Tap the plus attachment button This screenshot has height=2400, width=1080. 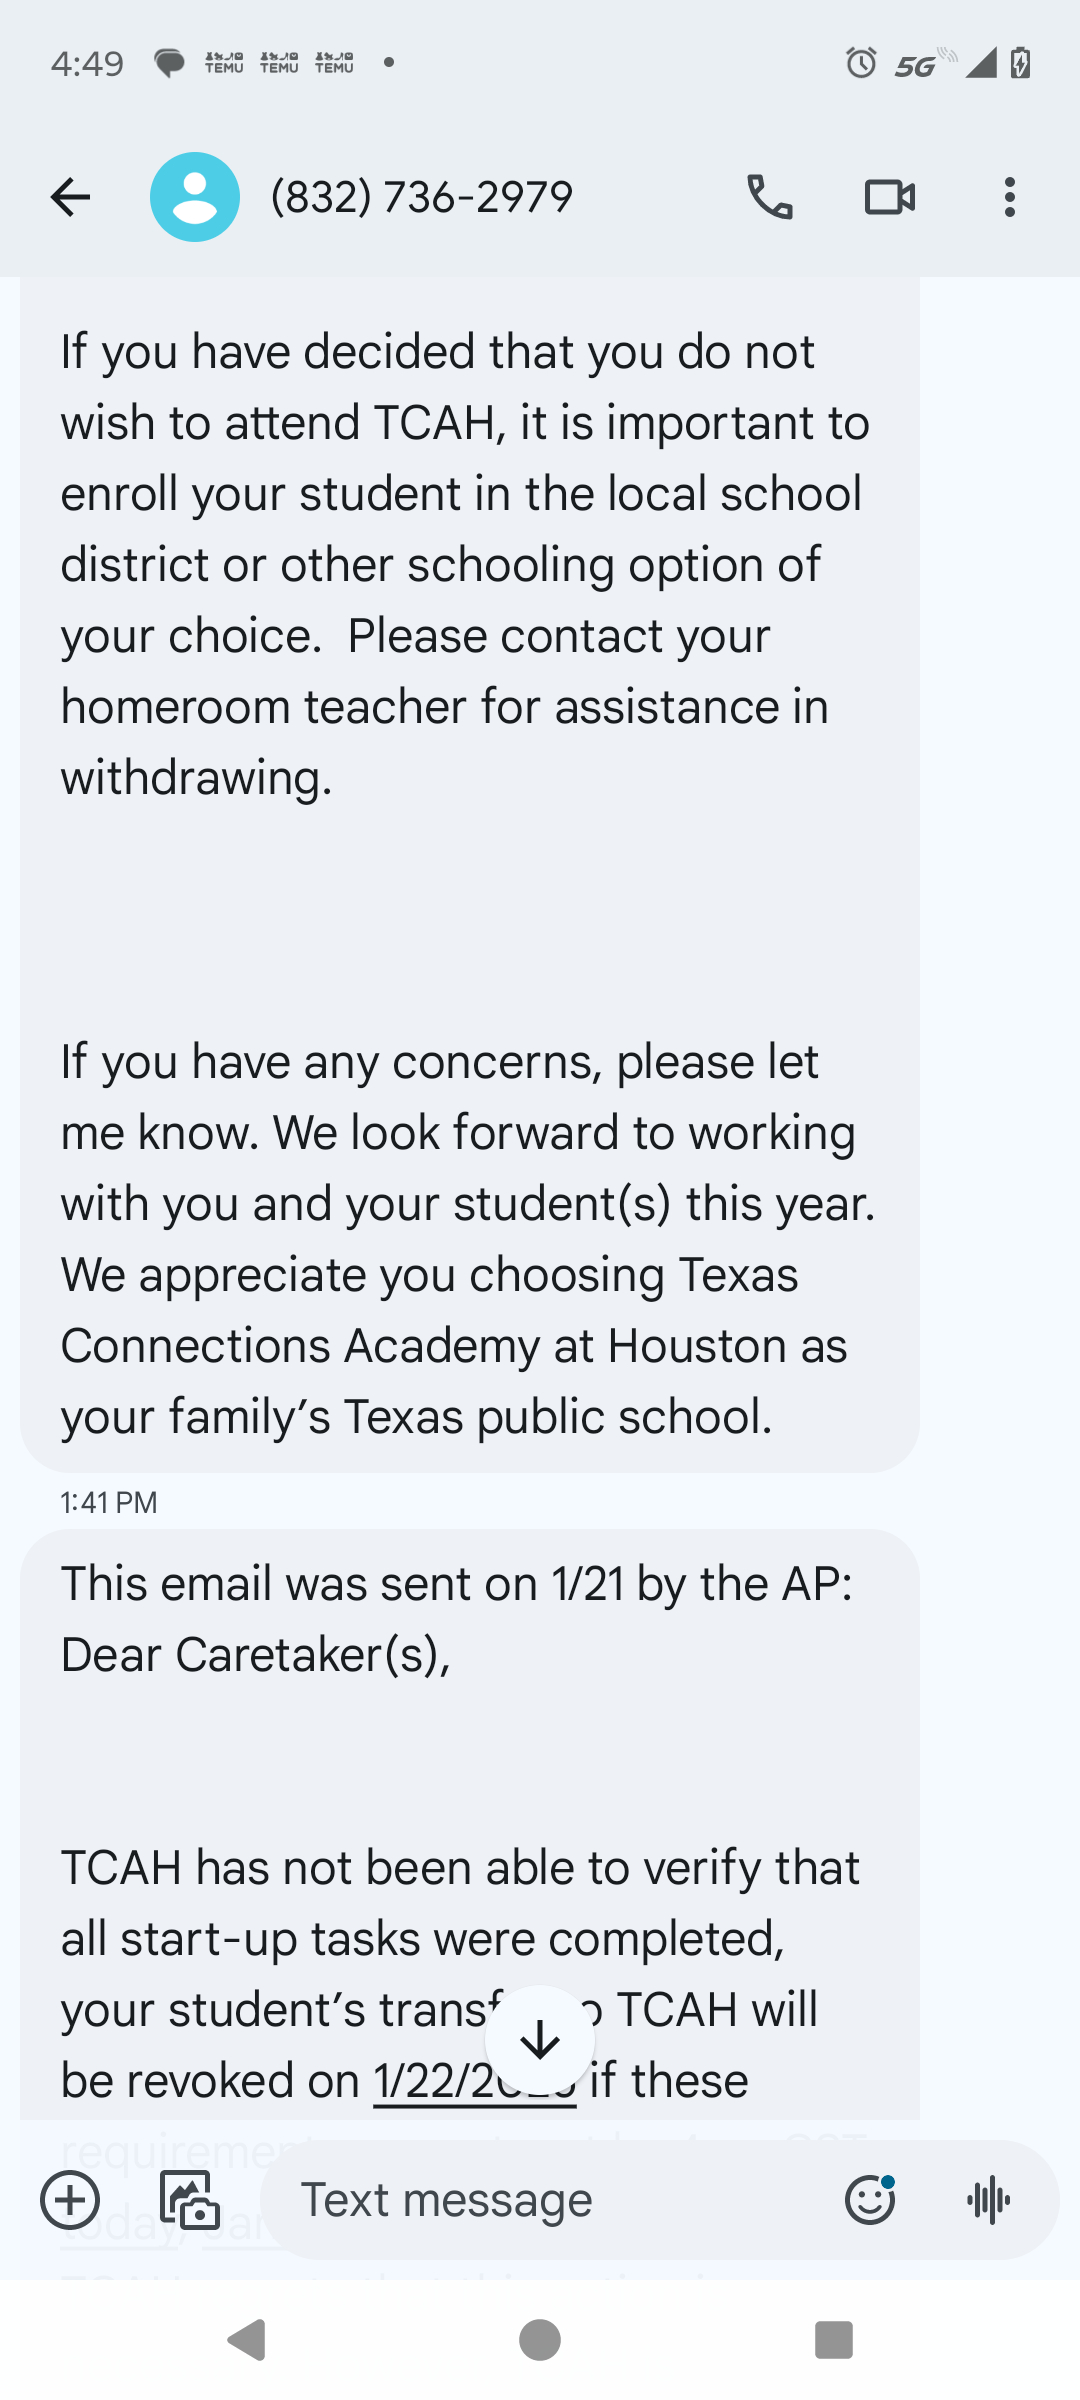[70, 2200]
